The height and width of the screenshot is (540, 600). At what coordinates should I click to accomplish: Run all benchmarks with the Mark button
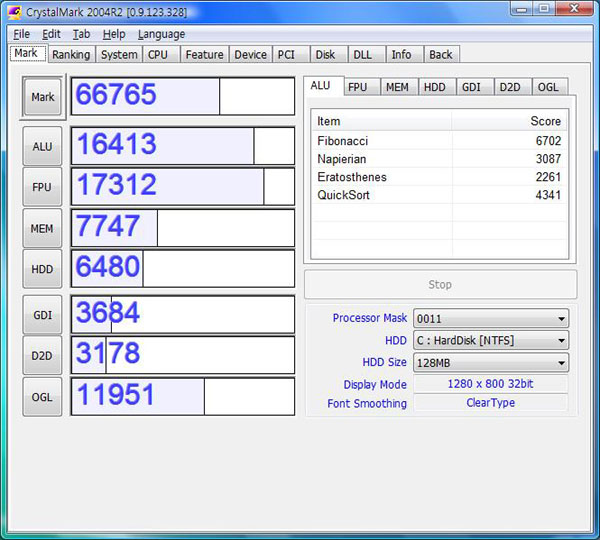pos(42,97)
